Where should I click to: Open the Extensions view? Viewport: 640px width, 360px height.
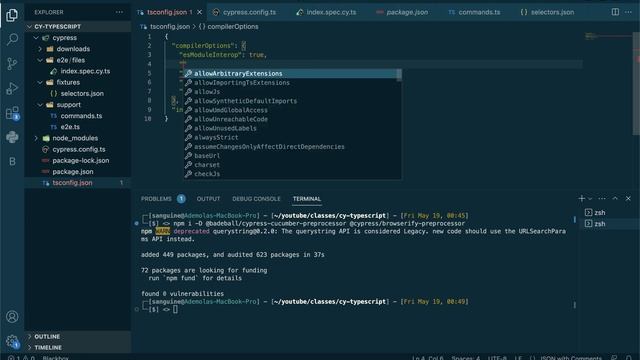coord(12,113)
